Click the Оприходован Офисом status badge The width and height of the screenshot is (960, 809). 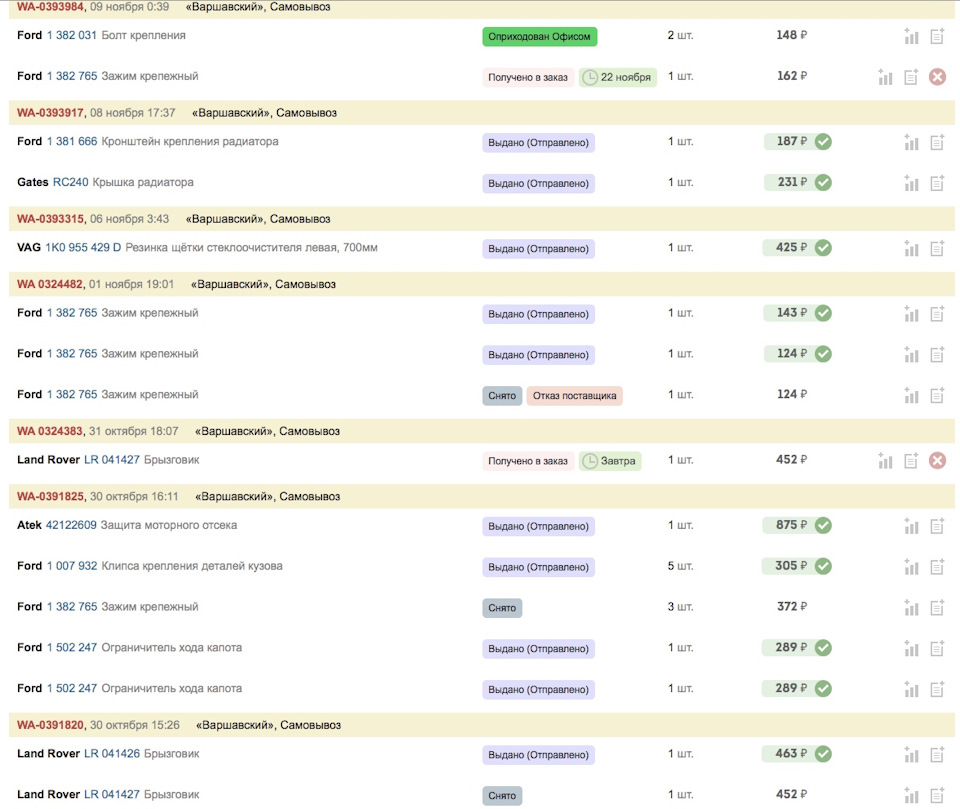click(539, 37)
